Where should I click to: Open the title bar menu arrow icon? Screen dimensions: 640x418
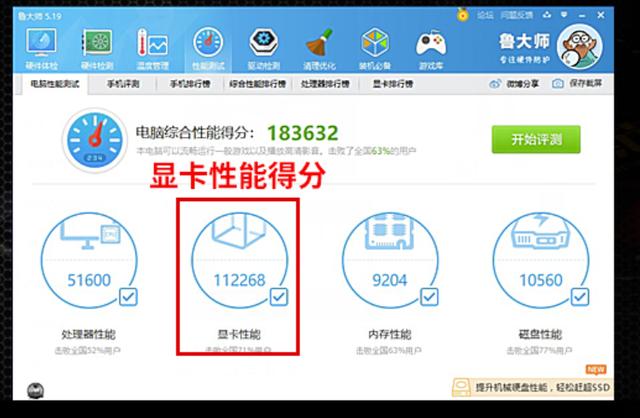(x=564, y=15)
